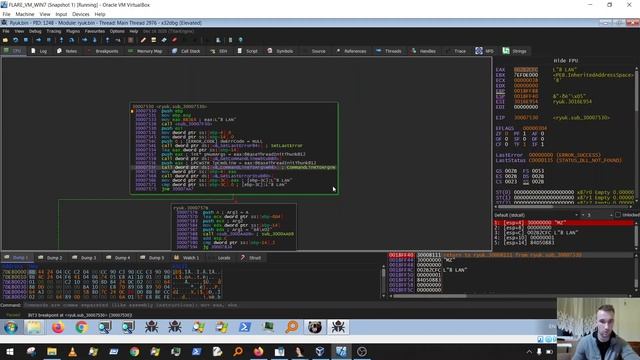
Task: Select the EIP register value
Action: pyautogui.click(x=526, y=118)
